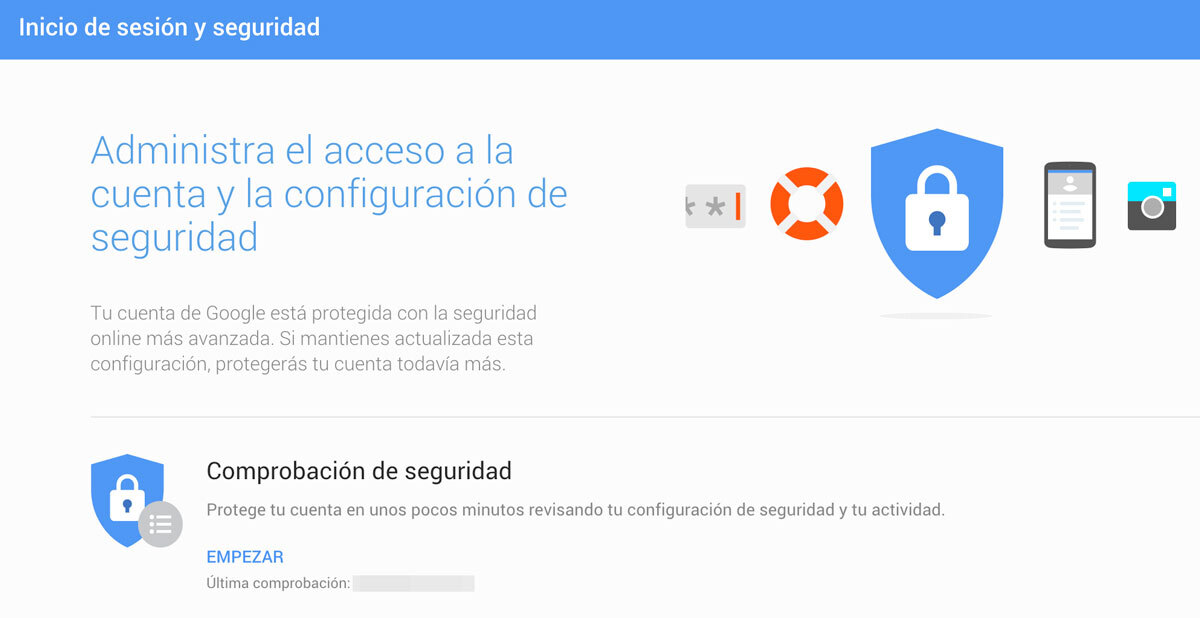Click the shadow beneath the large shield
Image resolution: width=1200 pixels, height=618 pixels.
click(936, 316)
